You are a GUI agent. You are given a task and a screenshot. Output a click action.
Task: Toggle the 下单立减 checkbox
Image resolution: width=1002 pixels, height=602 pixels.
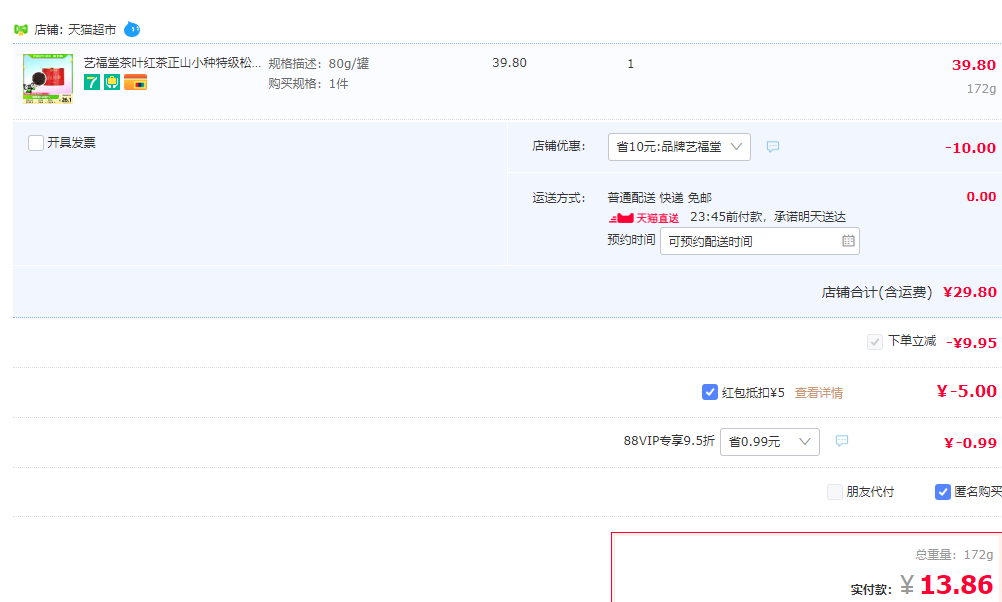tap(875, 342)
